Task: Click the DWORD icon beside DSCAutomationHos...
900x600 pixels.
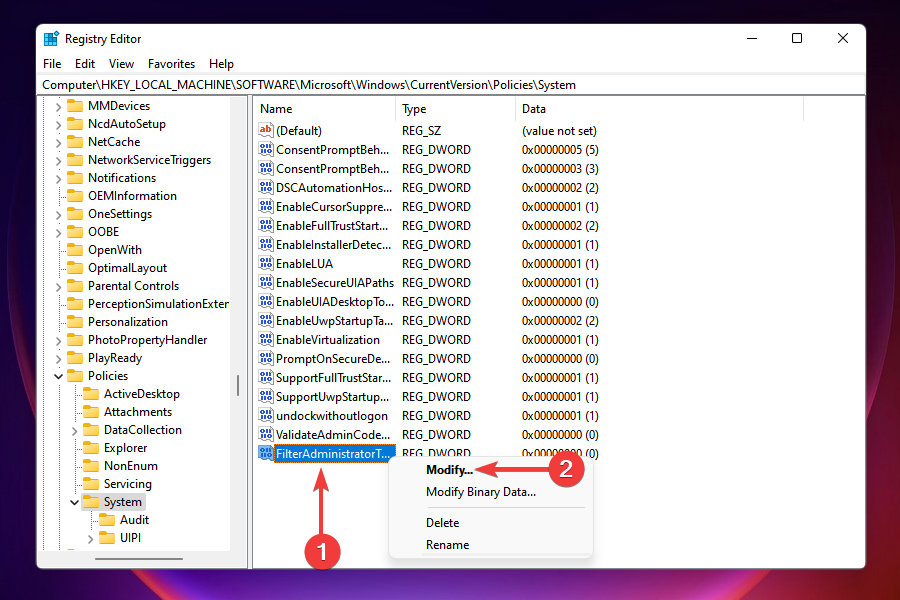Action: pyautogui.click(x=265, y=187)
